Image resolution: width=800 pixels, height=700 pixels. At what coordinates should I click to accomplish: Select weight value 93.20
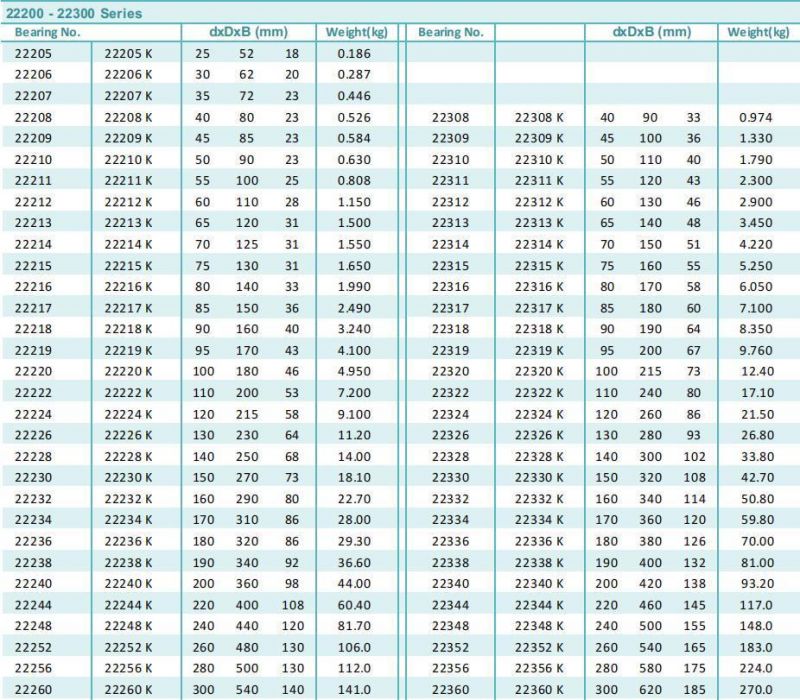[x=758, y=584]
